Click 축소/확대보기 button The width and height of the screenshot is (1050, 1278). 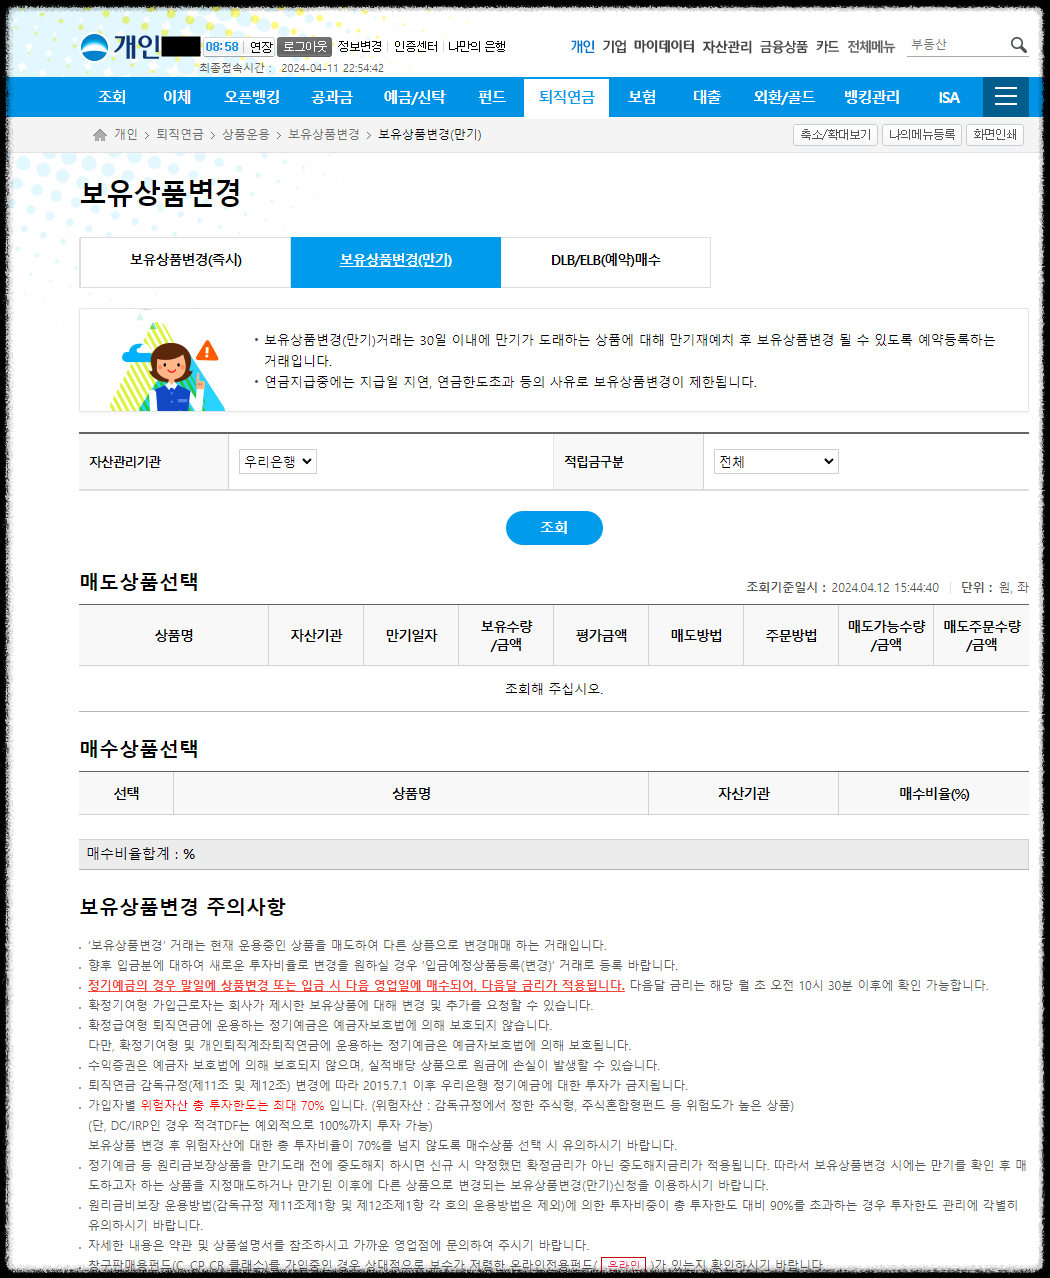(835, 134)
